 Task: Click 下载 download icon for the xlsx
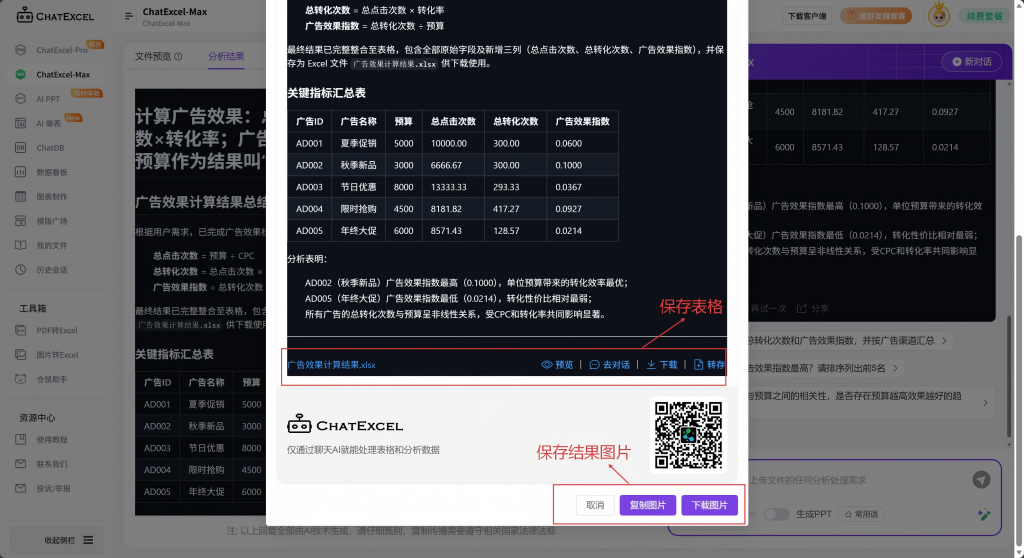(x=650, y=365)
